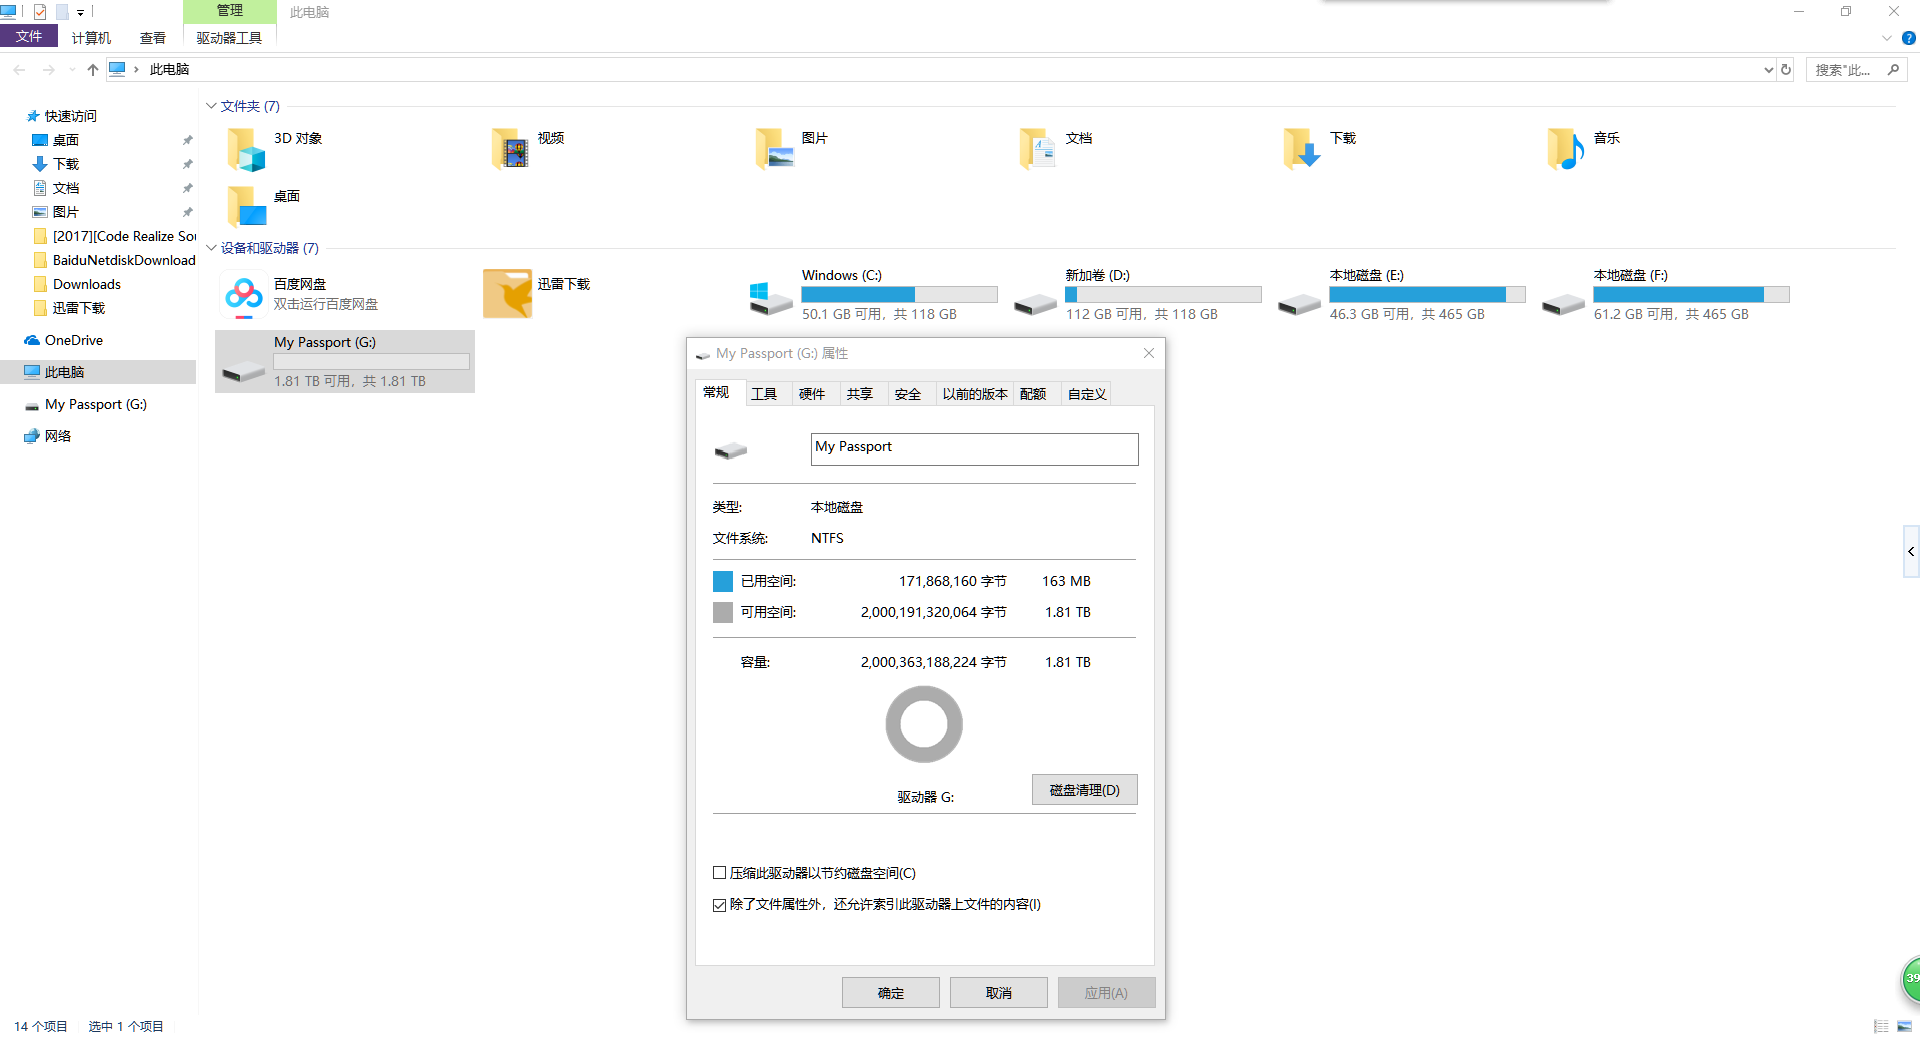Click the 磁盘清理(D) button
Screen dimensions: 1920x1039
(1084, 790)
